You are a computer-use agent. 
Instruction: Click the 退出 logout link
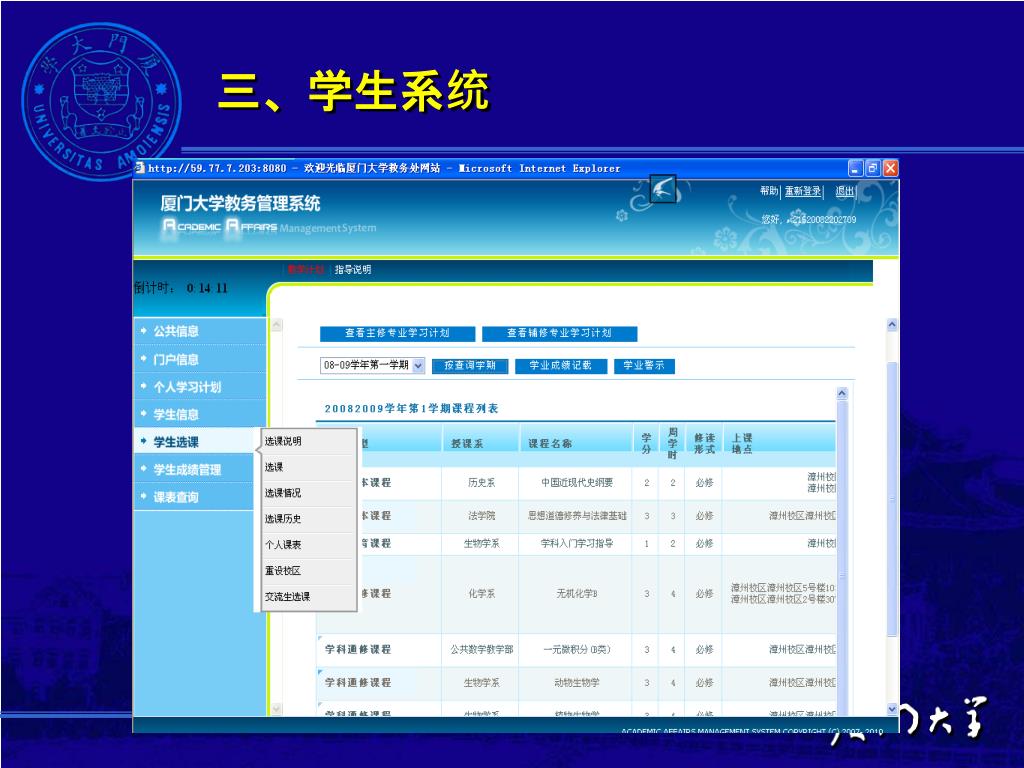(x=844, y=191)
